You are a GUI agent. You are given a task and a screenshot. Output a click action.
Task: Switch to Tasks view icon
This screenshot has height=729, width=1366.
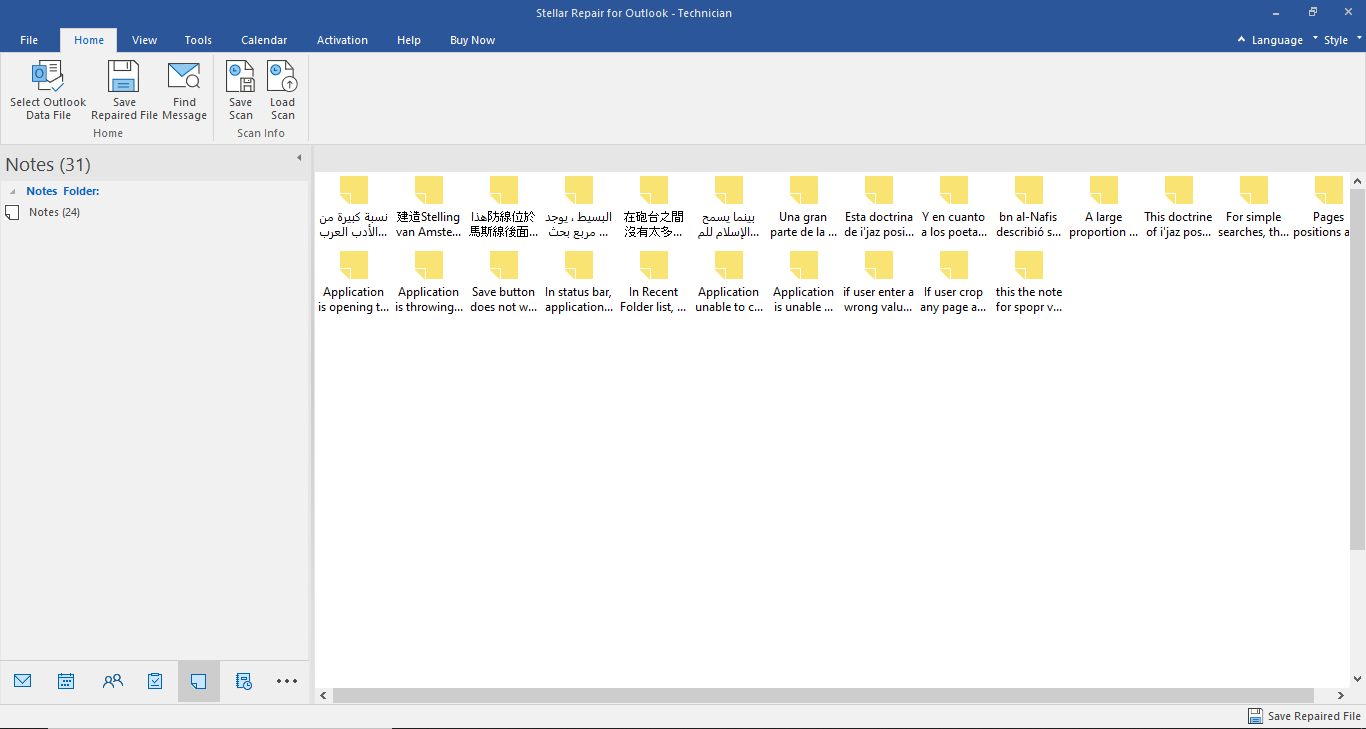155,681
